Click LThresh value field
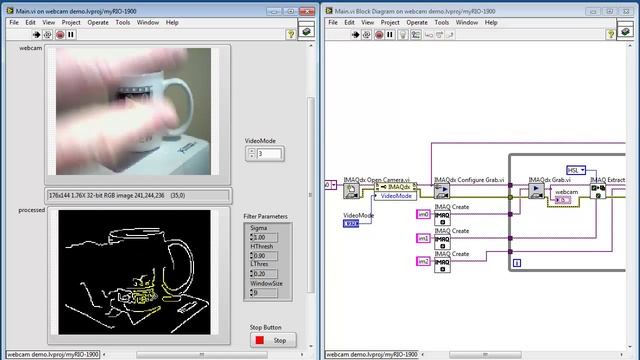Screen dimensions: 640x360 click(x=266, y=273)
